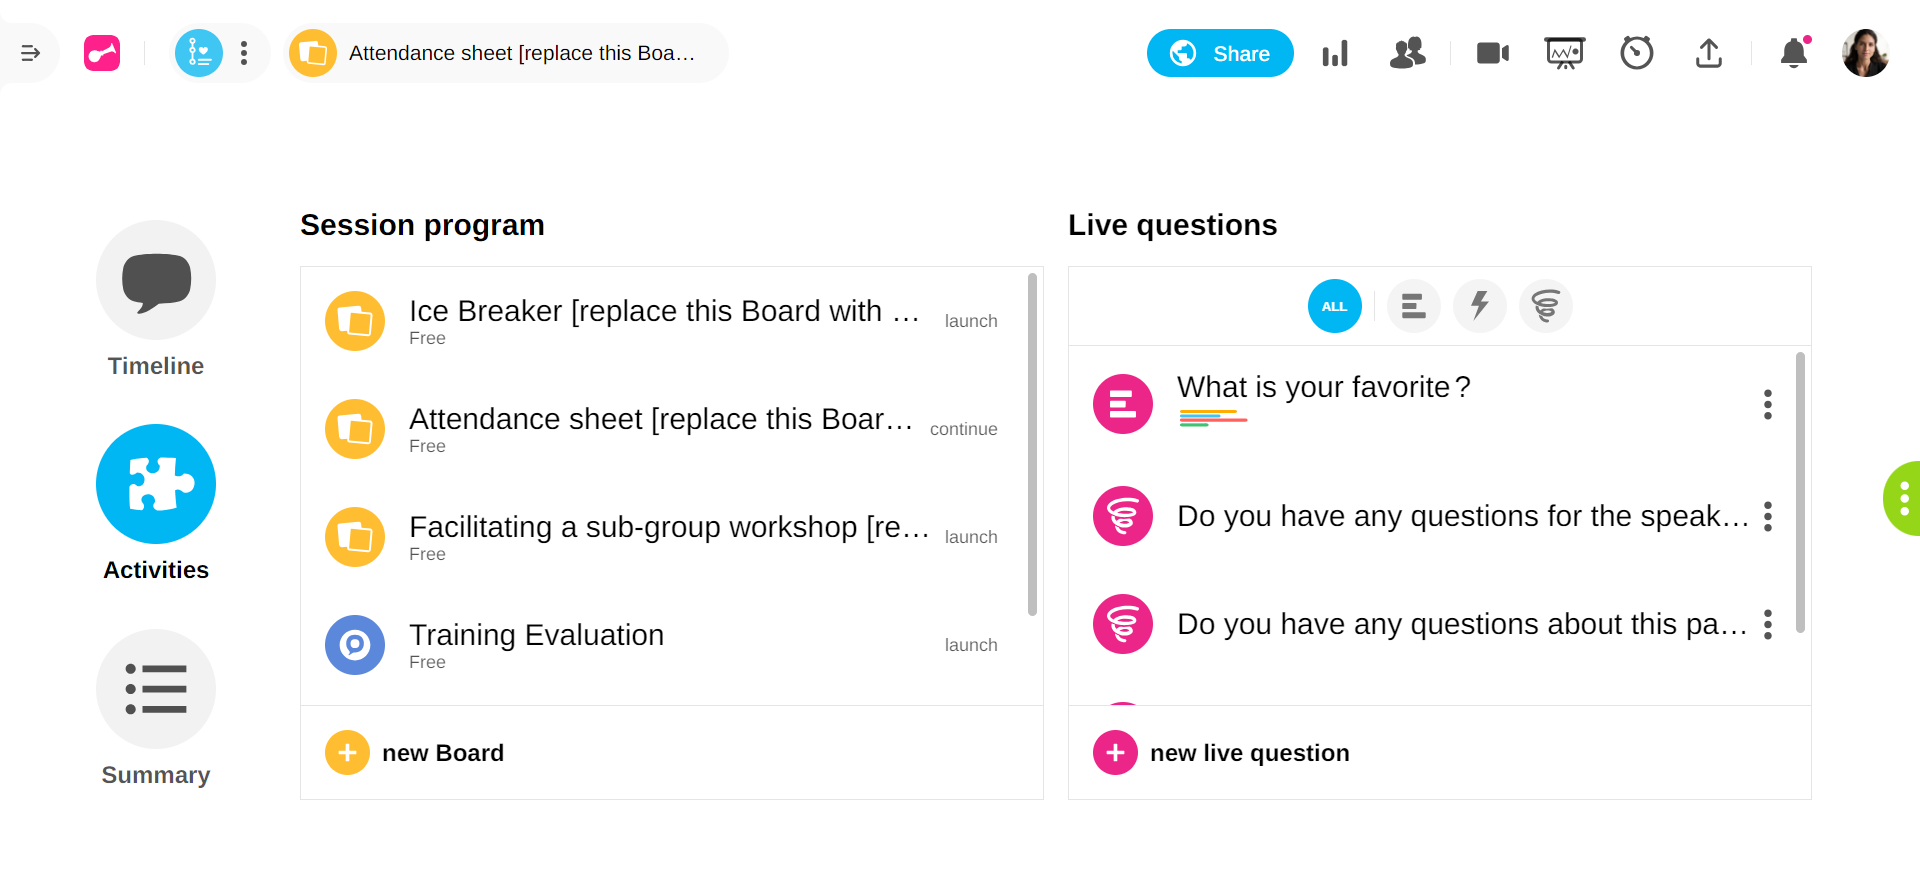Open session options three-dot menu in header
1920x883 pixels.
click(x=244, y=53)
